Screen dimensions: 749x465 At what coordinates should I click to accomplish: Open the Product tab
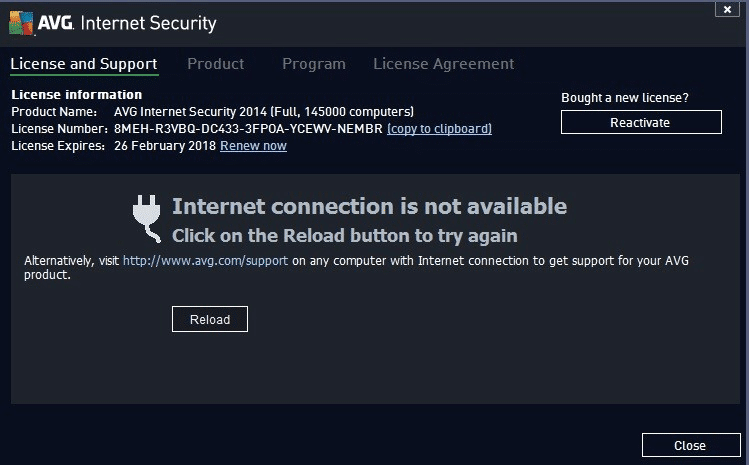[x=215, y=64]
